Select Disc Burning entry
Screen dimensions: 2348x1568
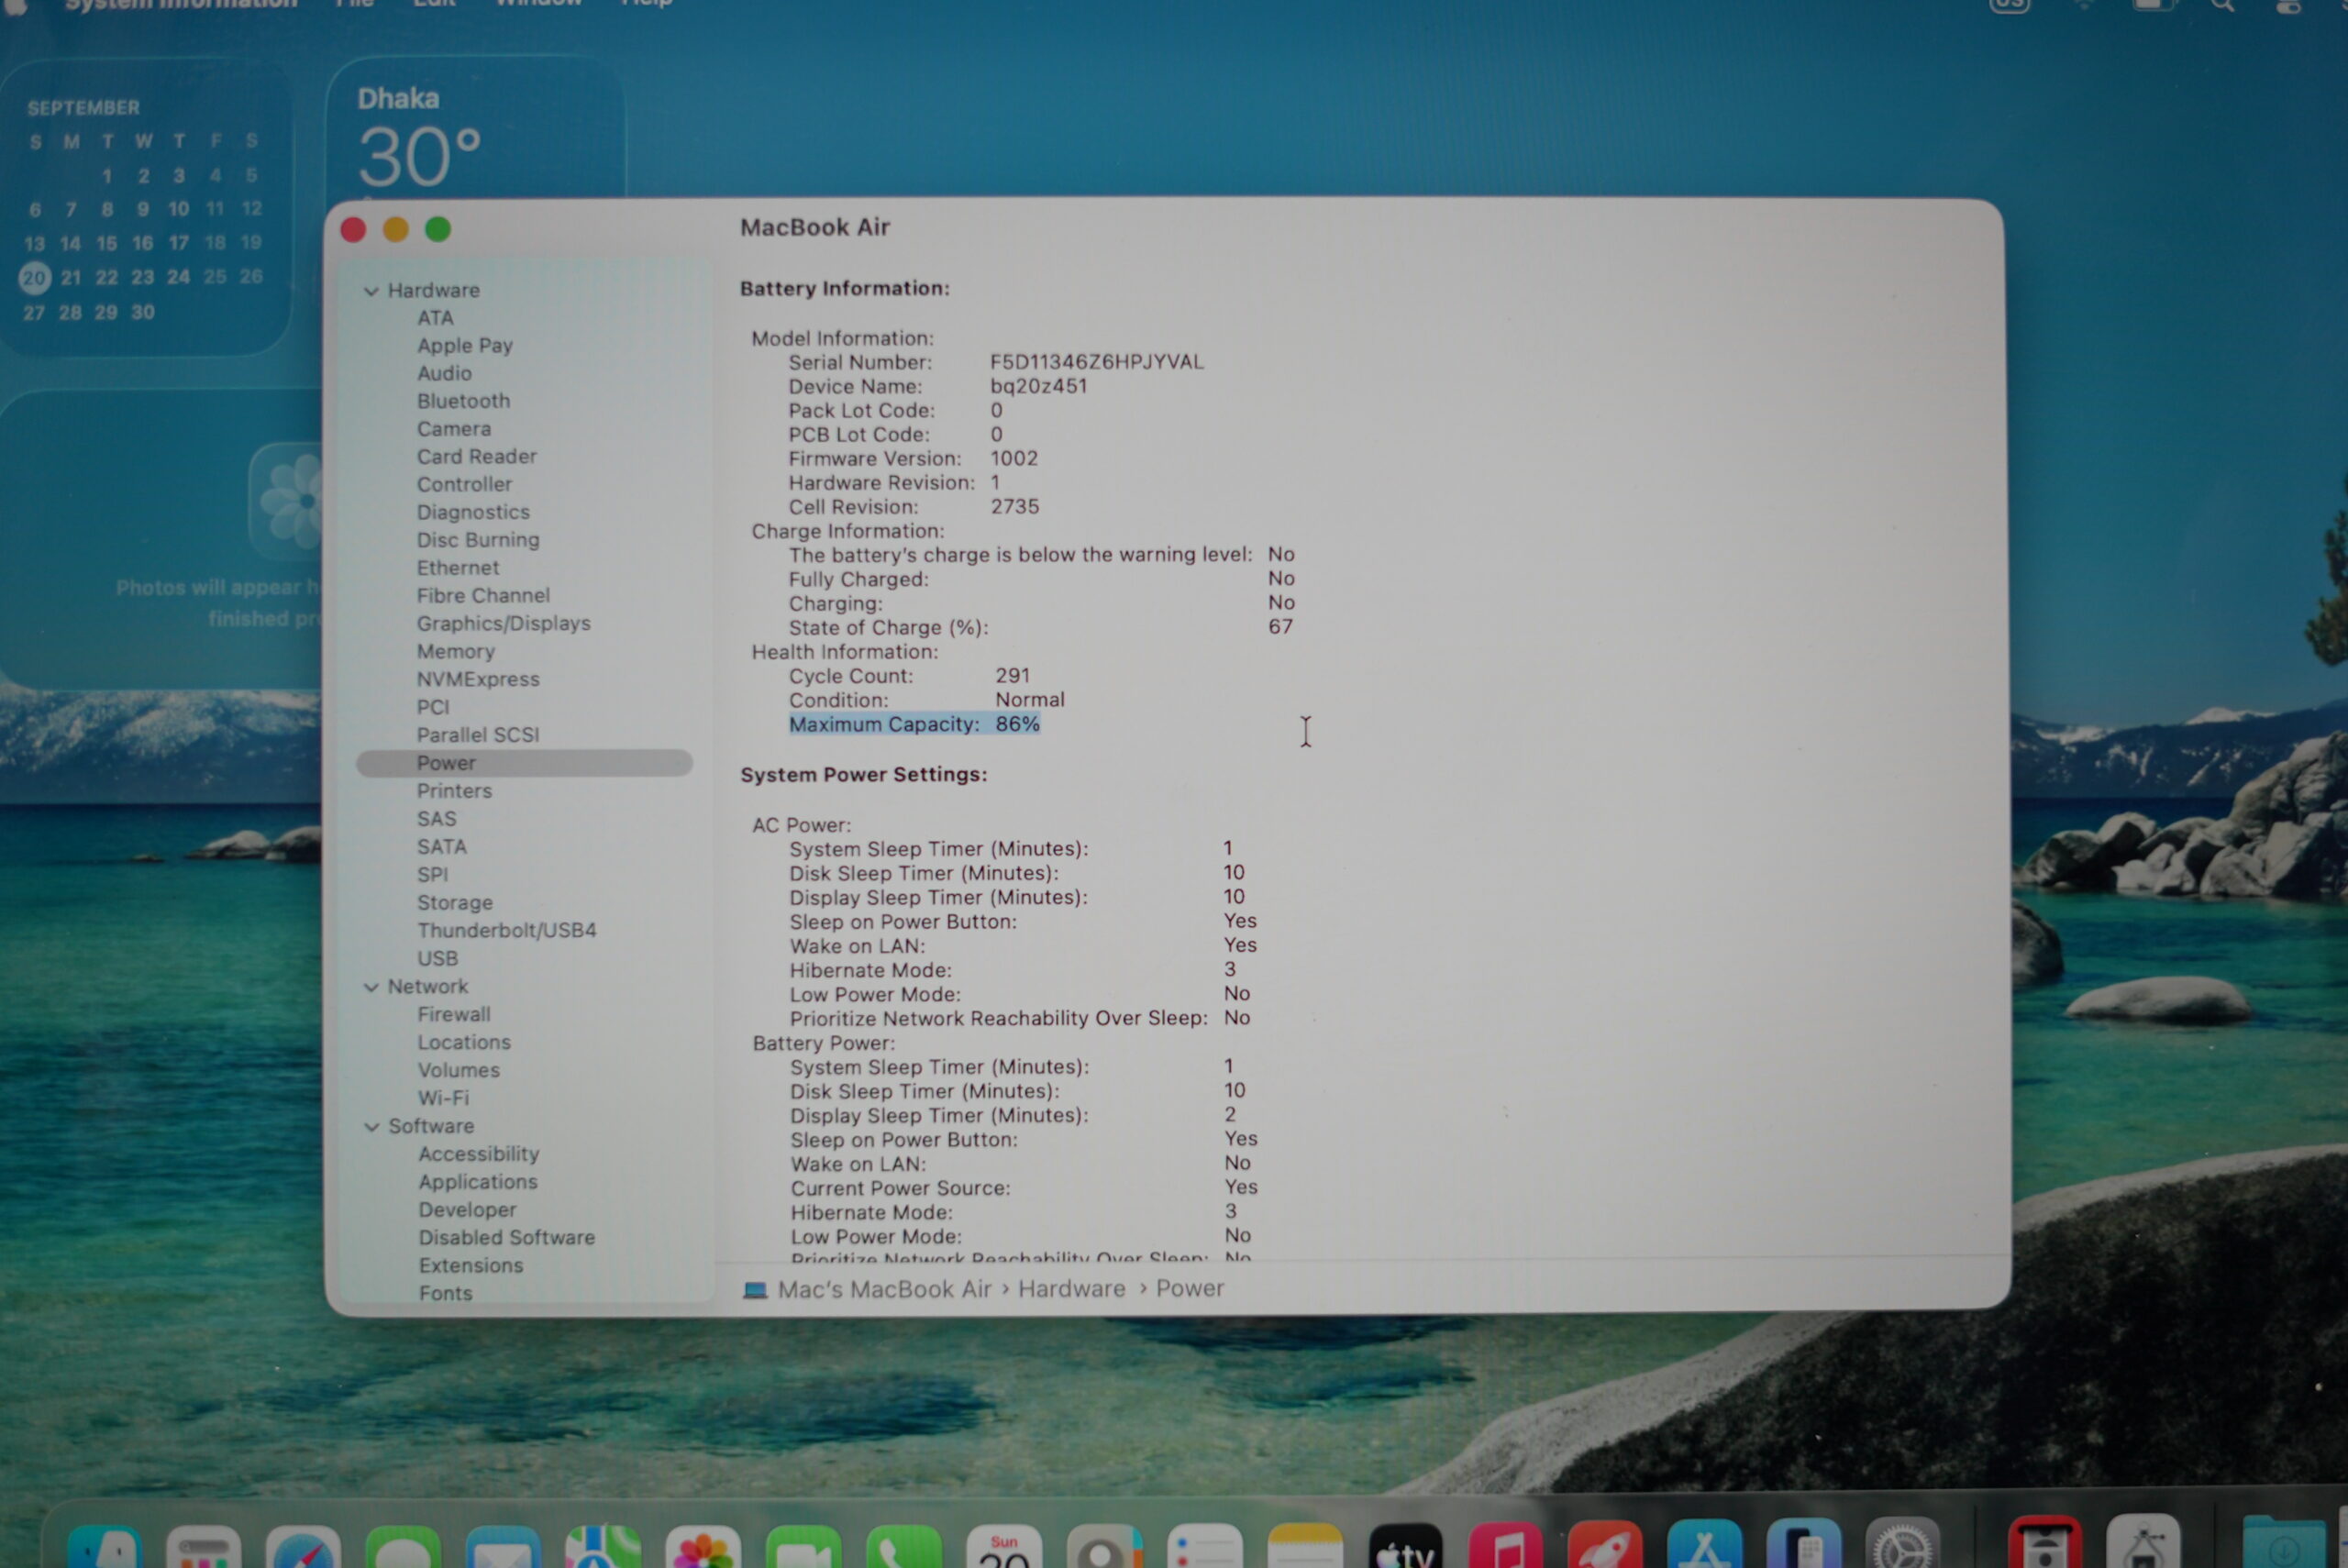[478, 541]
